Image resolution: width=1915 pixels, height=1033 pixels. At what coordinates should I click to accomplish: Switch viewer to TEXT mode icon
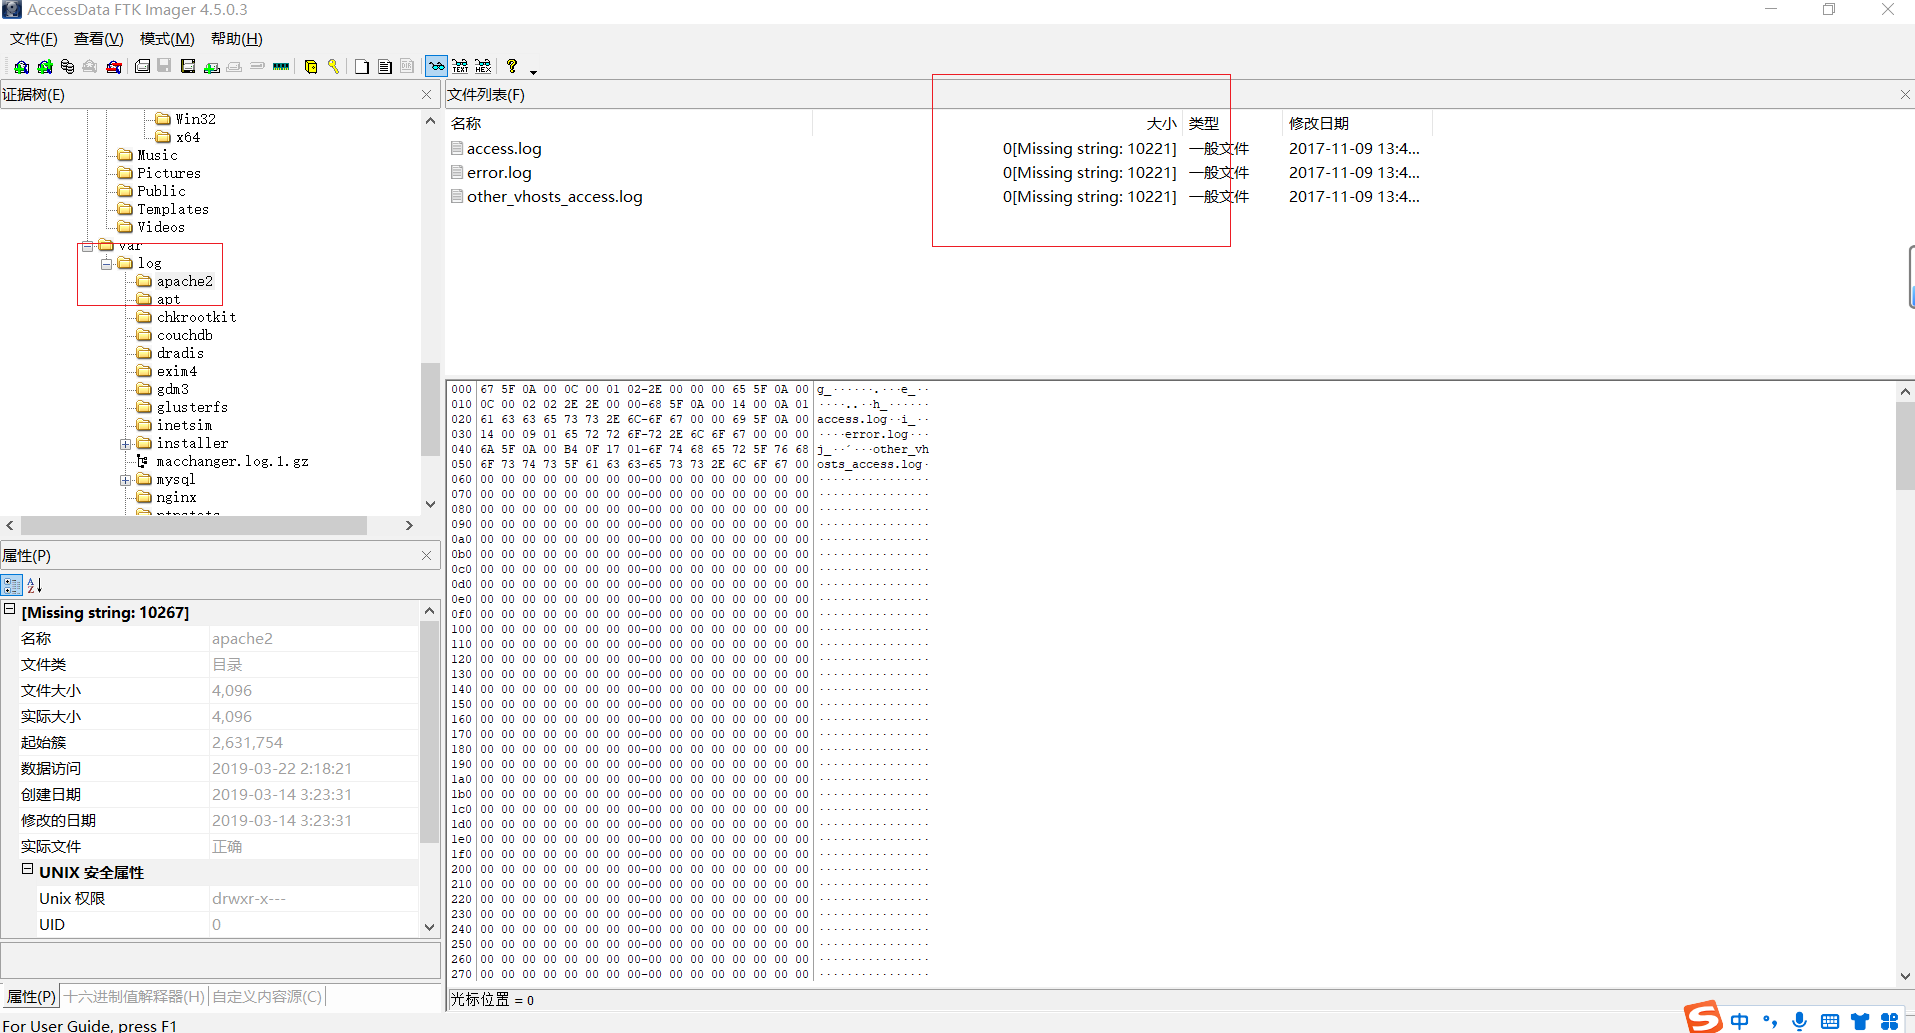[460, 66]
